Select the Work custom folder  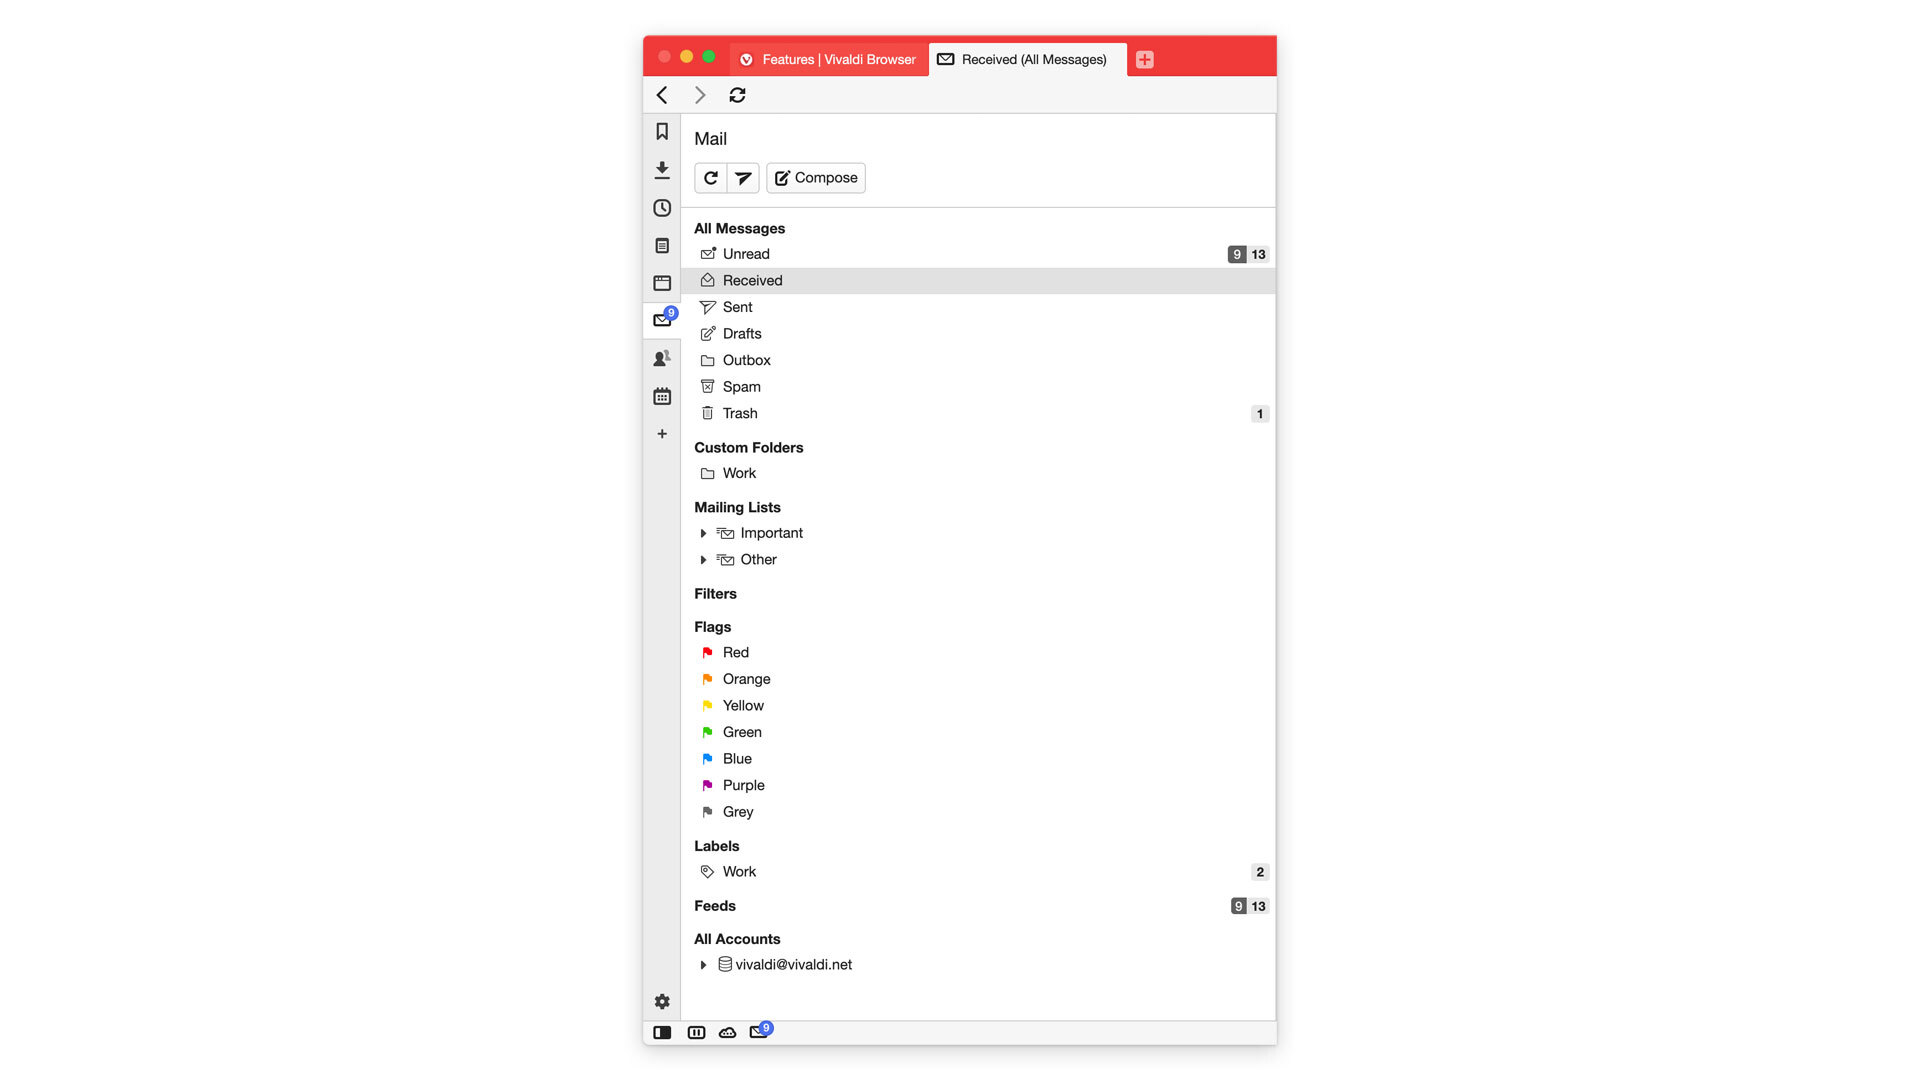pos(740,472)
